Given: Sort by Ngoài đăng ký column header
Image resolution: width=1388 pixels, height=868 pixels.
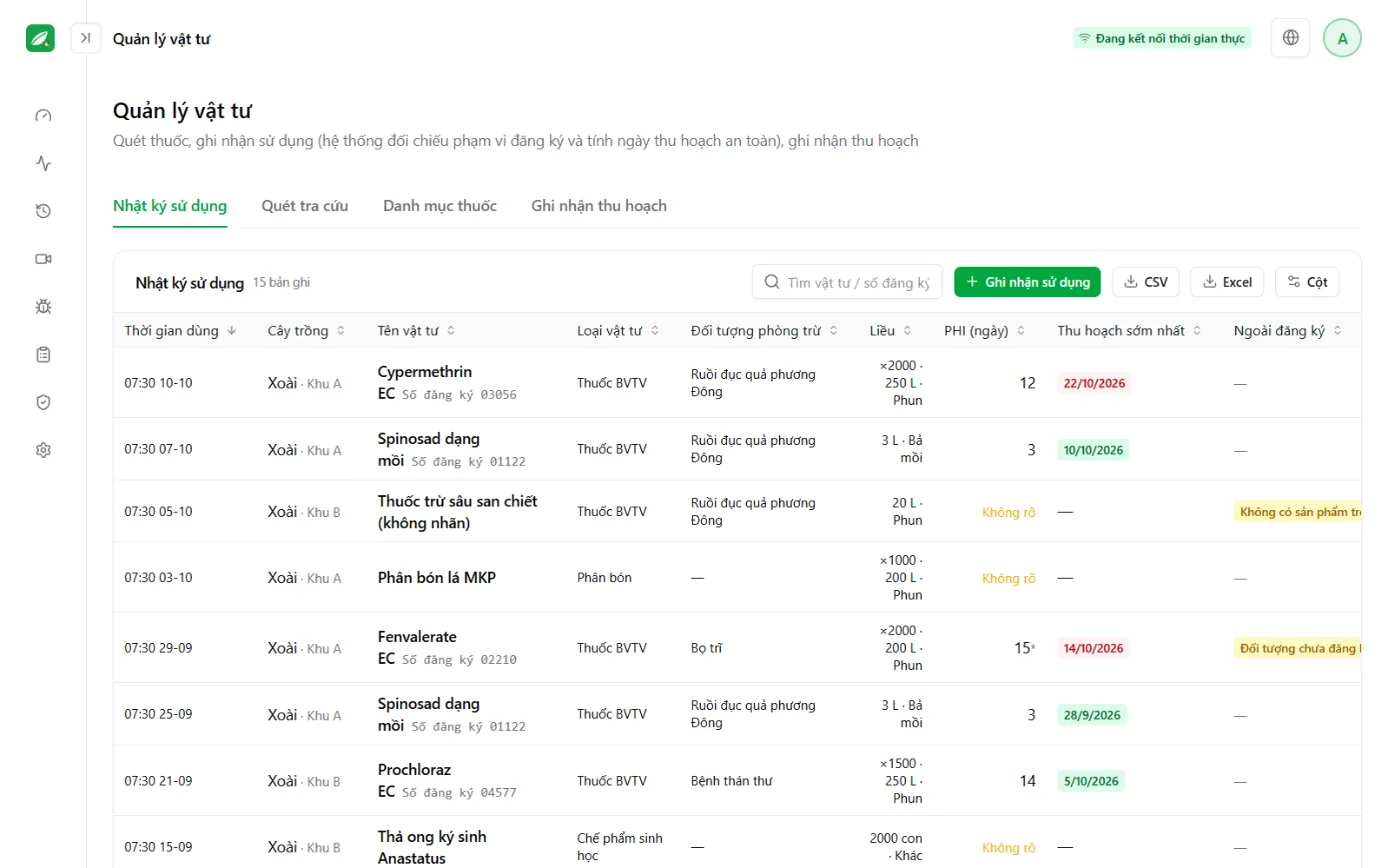Looking at the screenshot, I should 1288,331.
